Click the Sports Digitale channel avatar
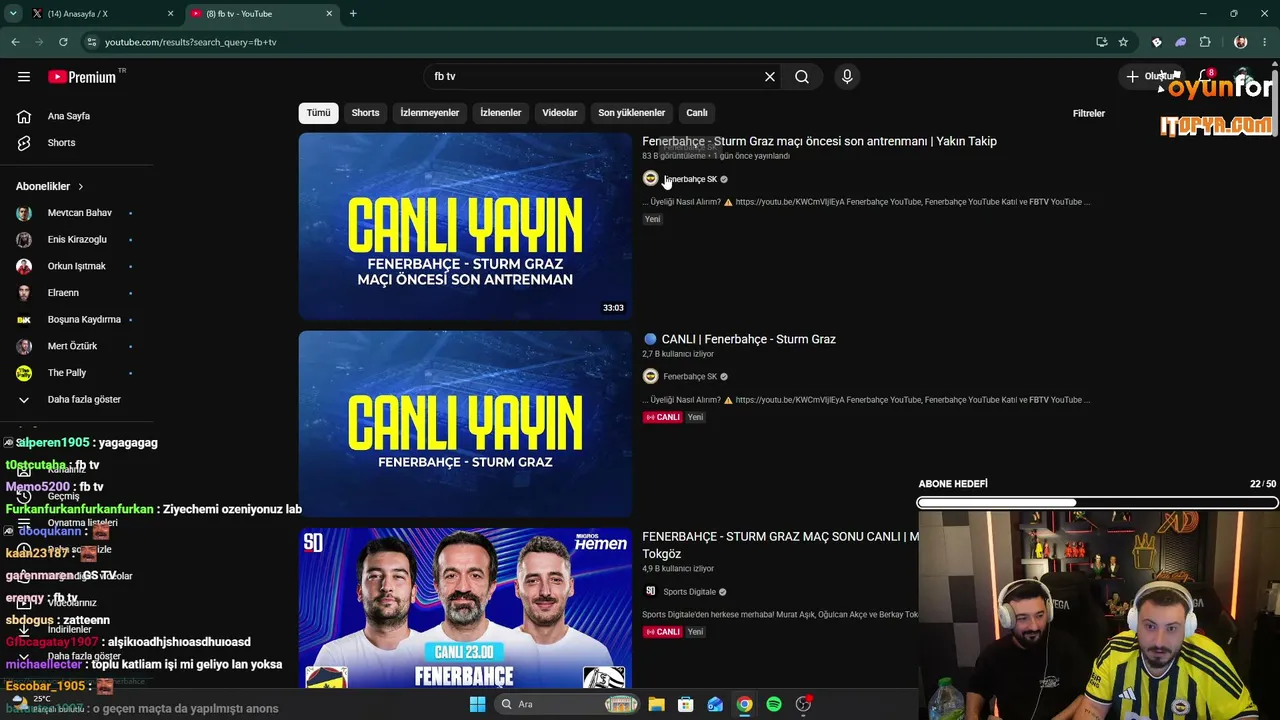1280x720 pixels. pyautogui.click(x=650, y=591)
